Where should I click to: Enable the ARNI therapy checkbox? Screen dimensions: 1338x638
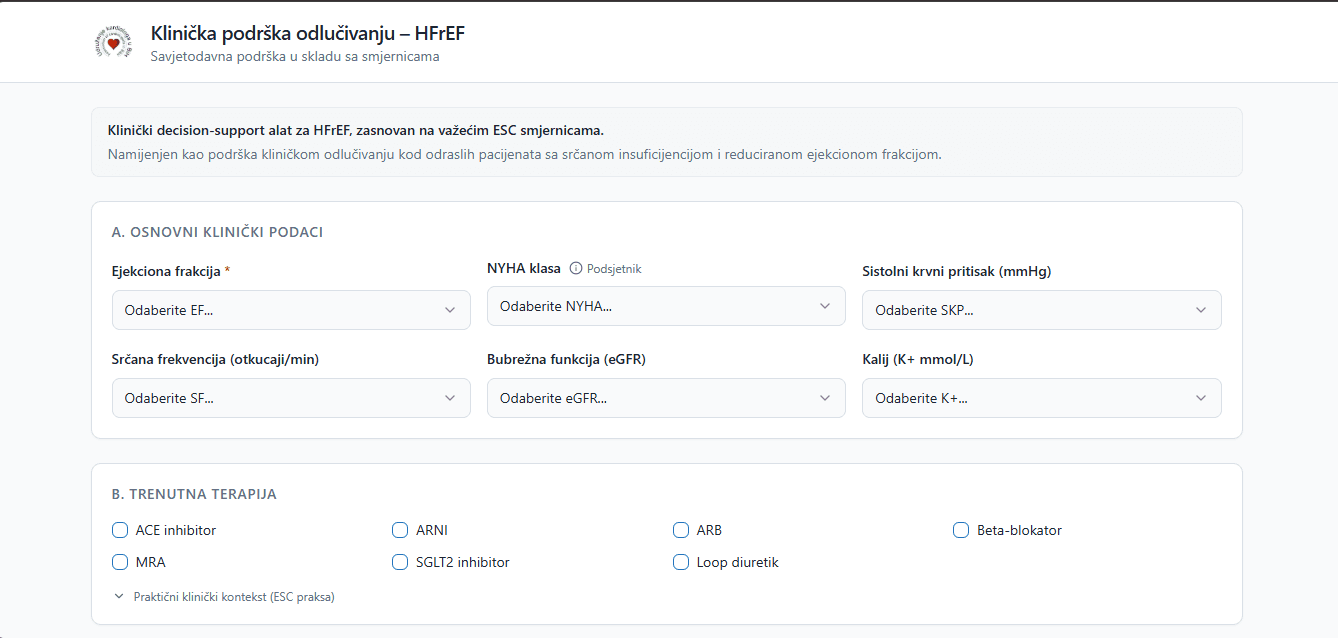coord(400,530)
